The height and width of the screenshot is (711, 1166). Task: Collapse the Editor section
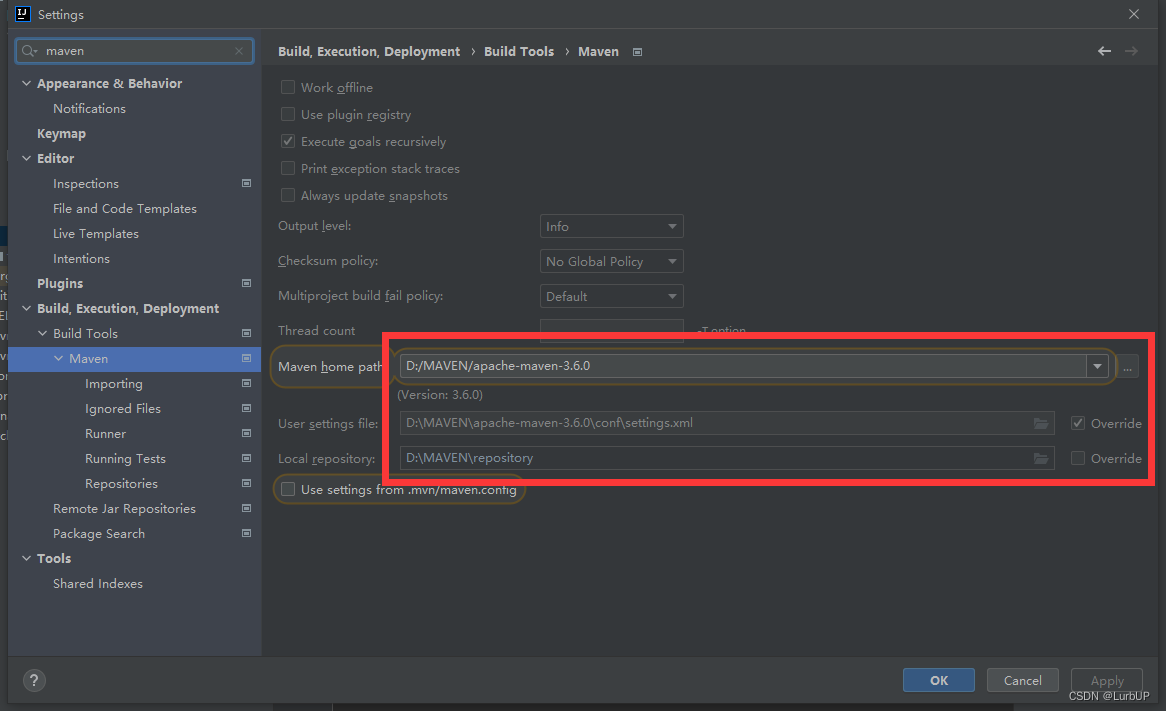click(x=27, y=158)
